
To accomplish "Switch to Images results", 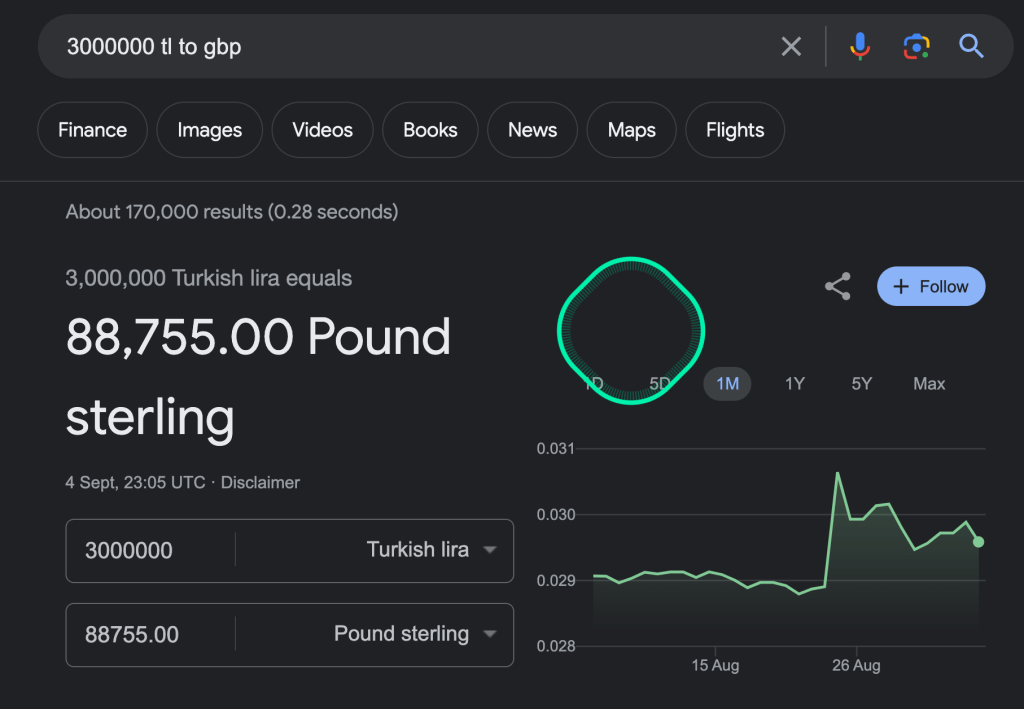I will (x=210, y=130).
